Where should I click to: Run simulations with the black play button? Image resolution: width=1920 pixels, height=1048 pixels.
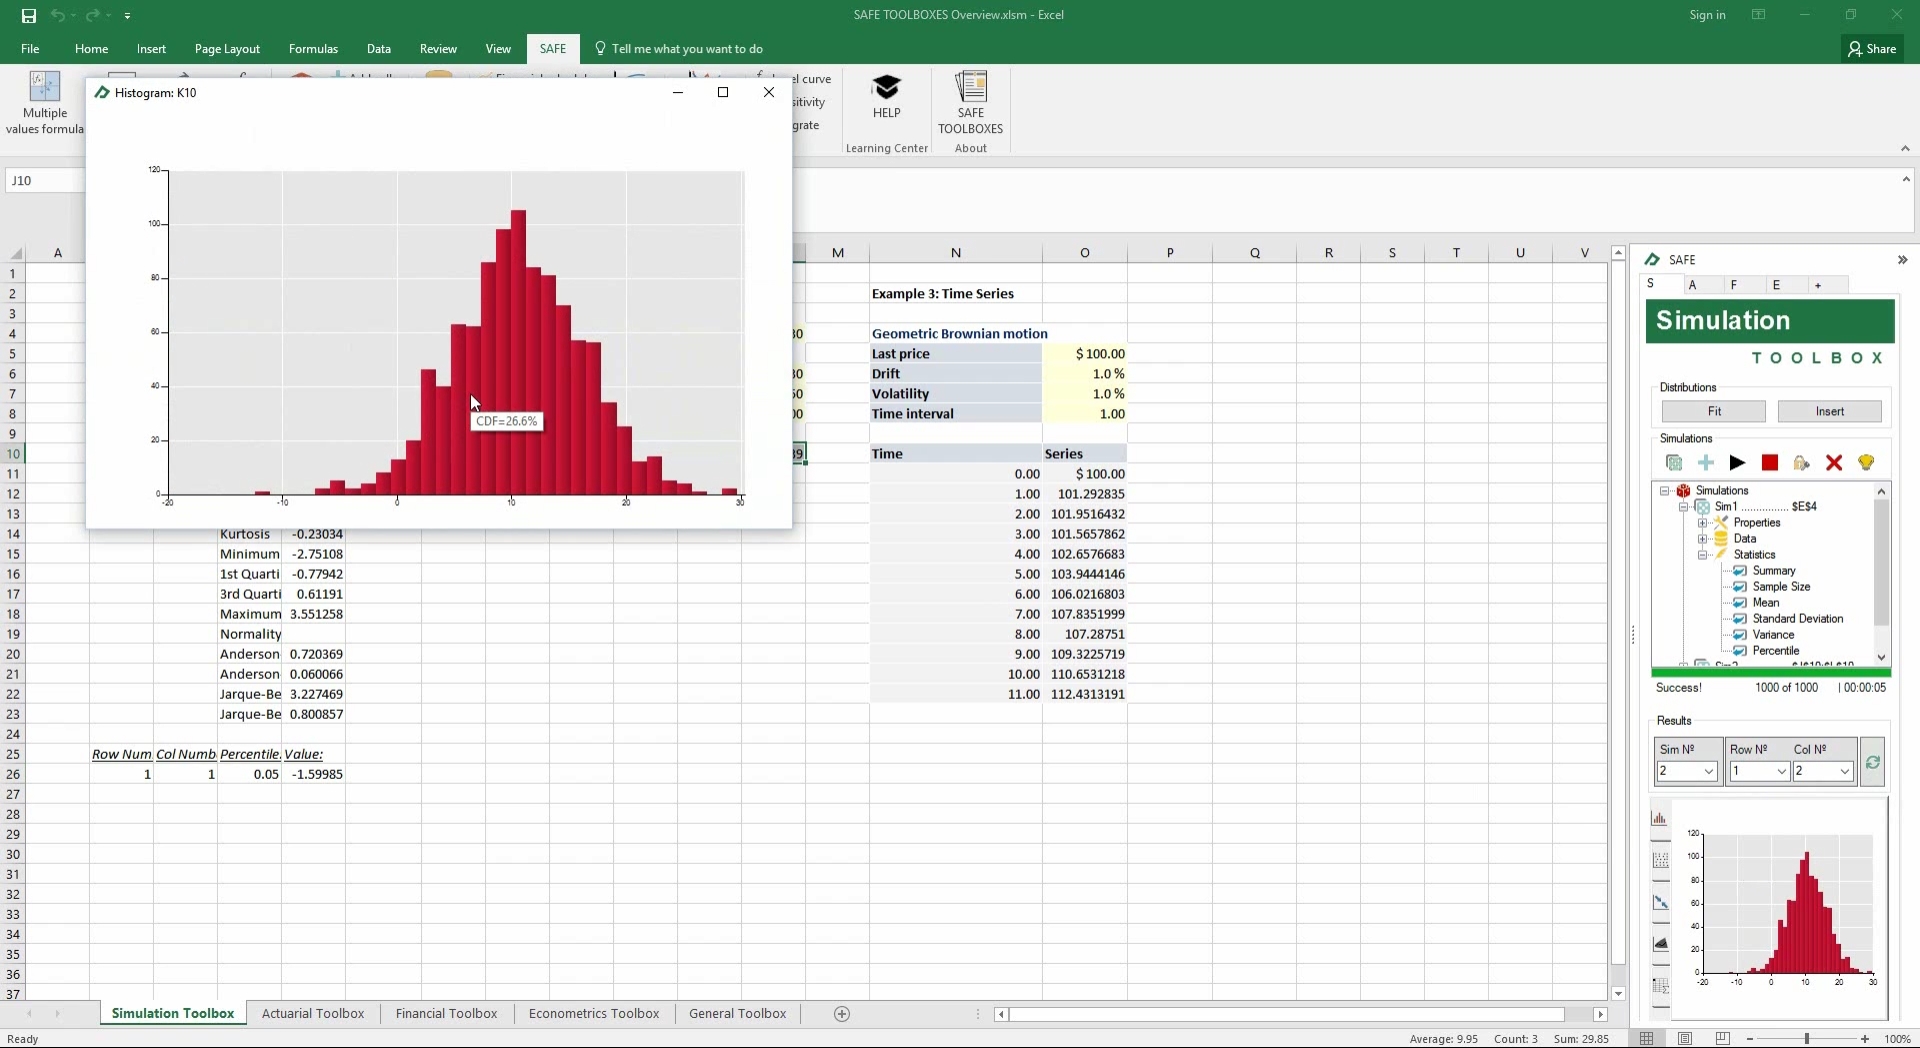[x=1738, y=463]
